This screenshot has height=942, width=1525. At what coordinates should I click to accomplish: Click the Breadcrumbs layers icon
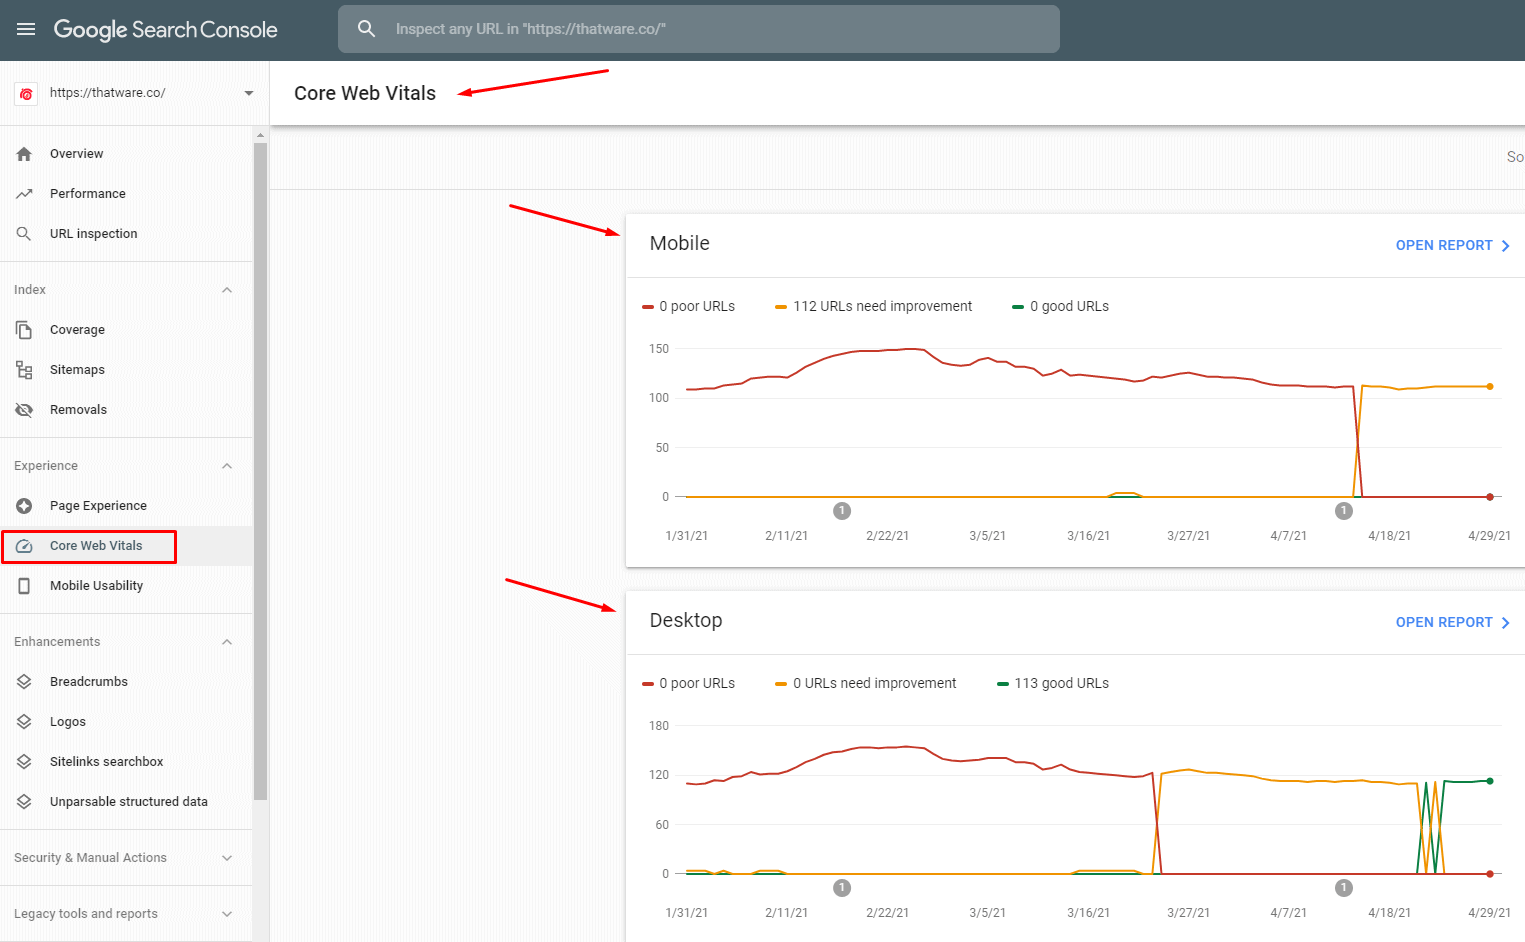24,682
